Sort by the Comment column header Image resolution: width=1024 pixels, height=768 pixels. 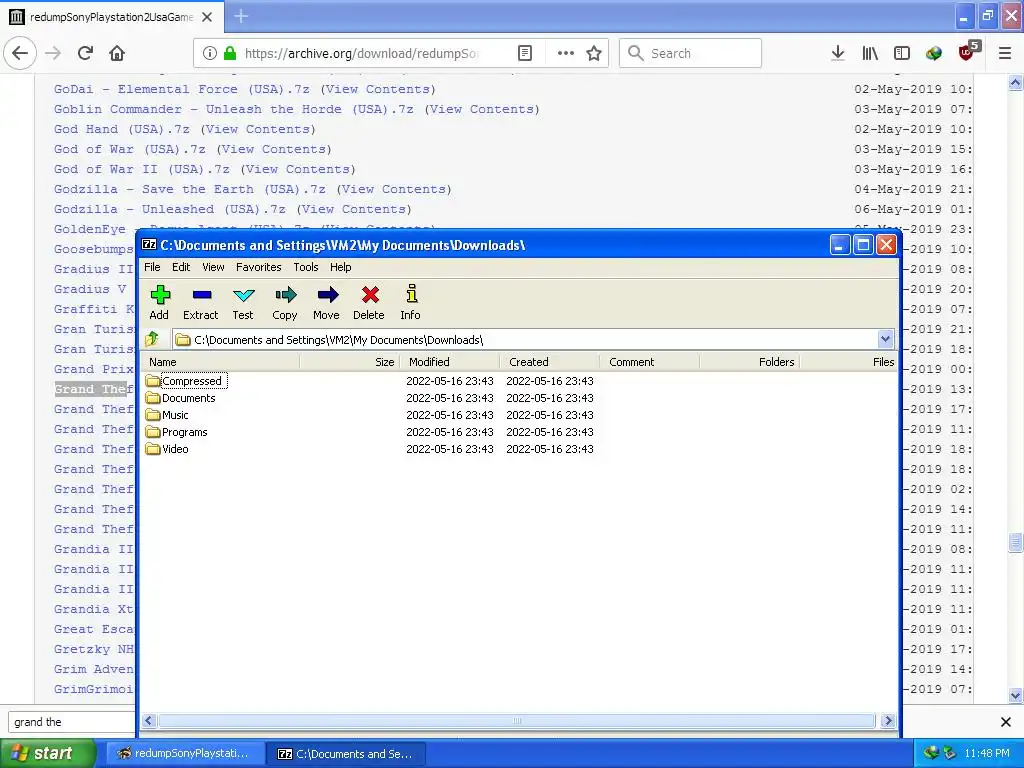649,362
